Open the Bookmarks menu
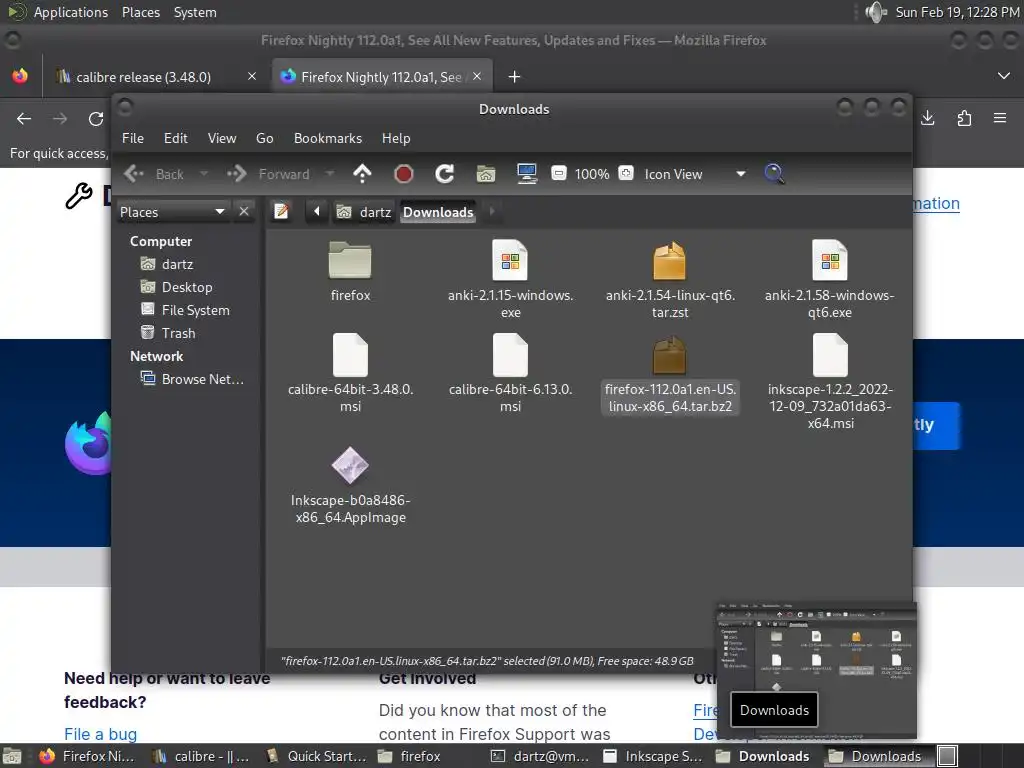 click(328, 138)
